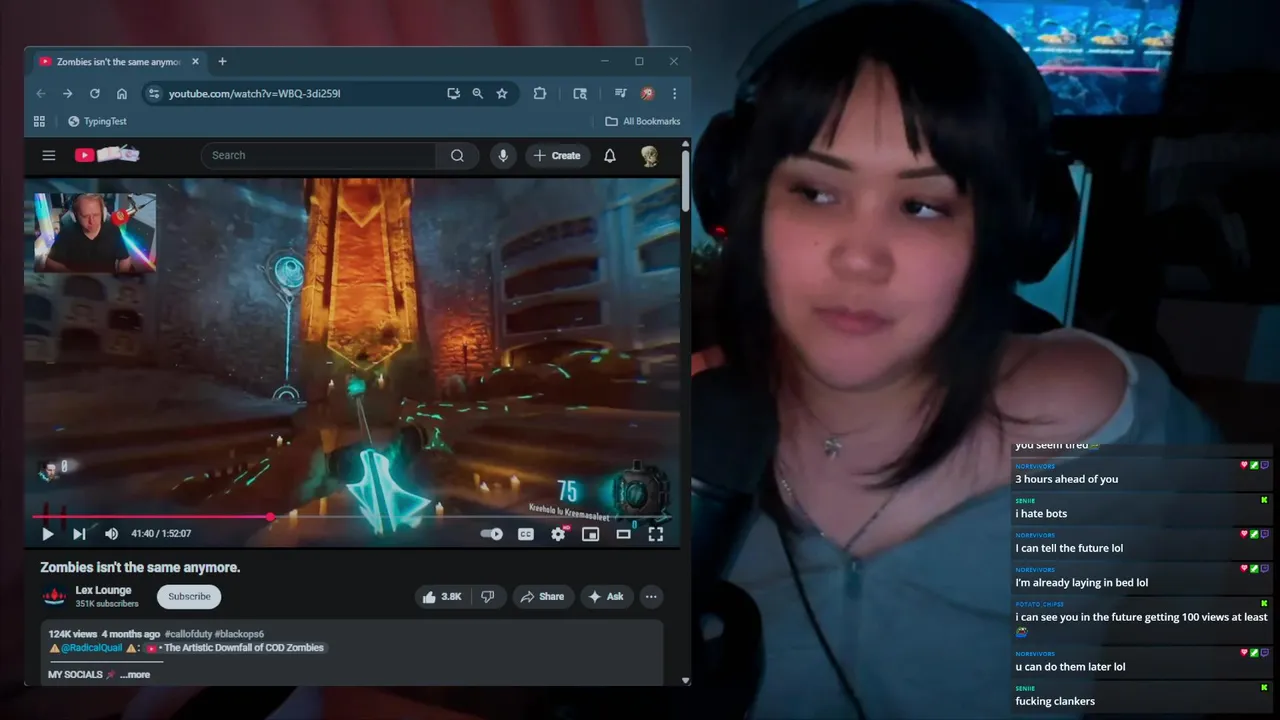
Task: Go to YouTube home via logo
Action: 107,155
